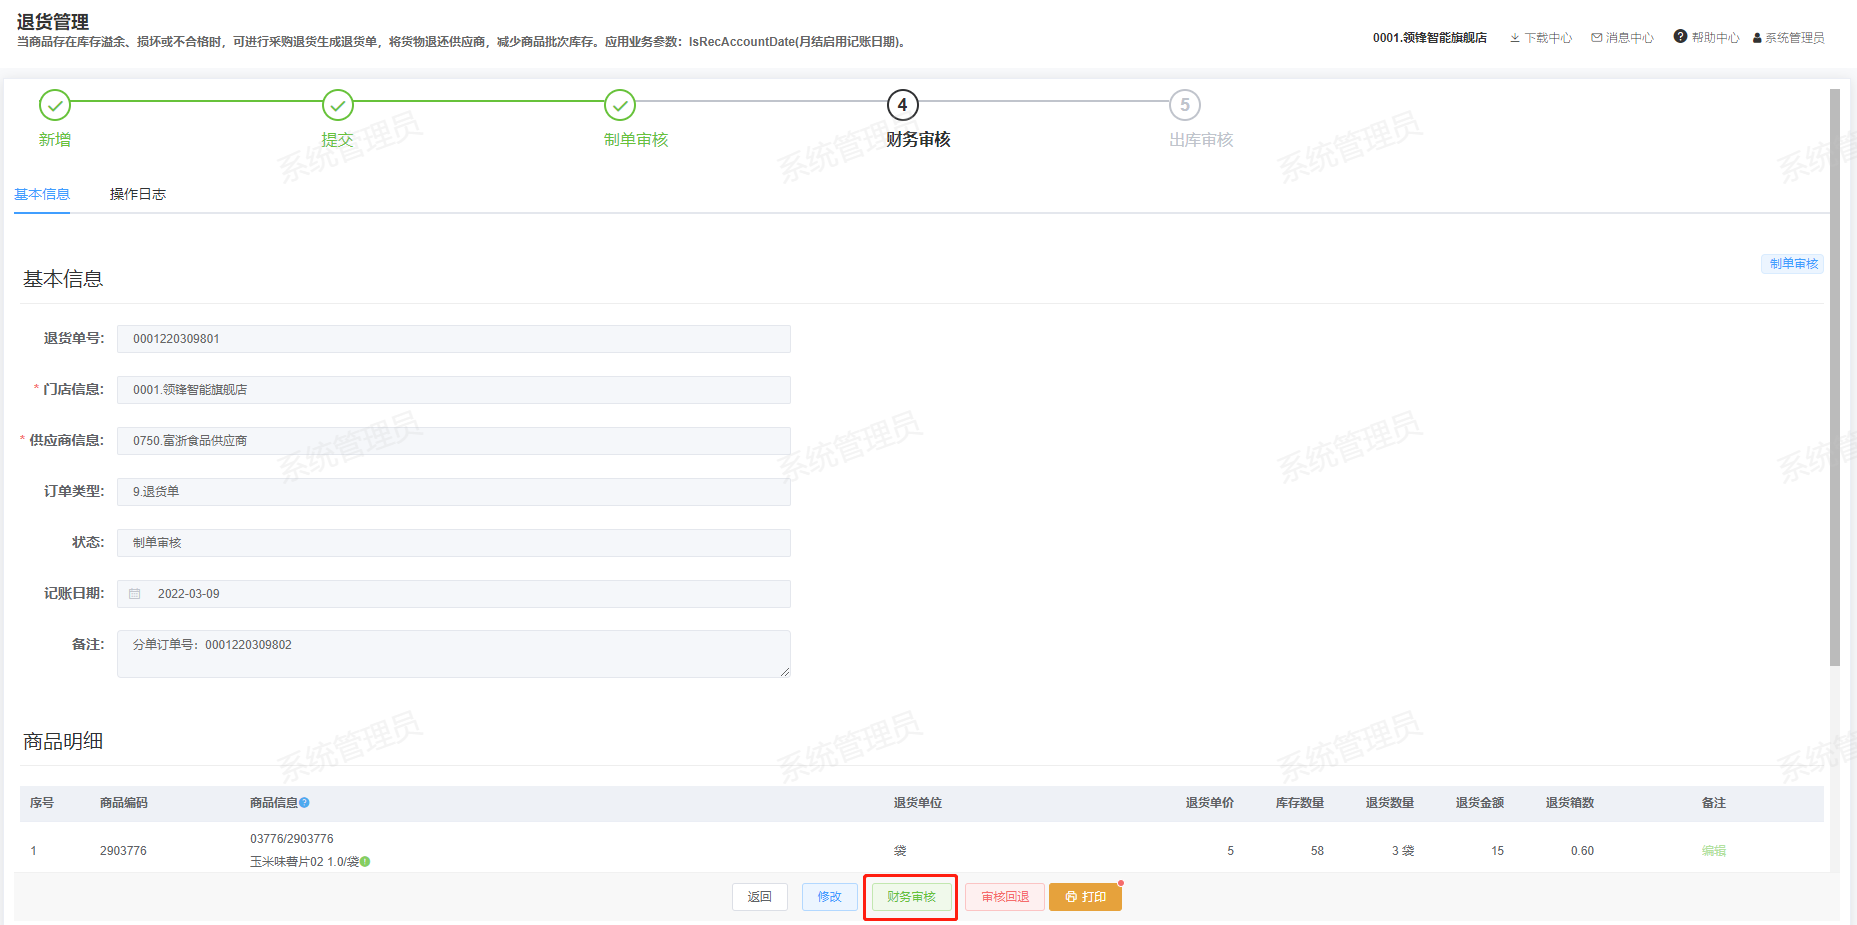Click the info icon beside 商品信息 header

point(305,803)
